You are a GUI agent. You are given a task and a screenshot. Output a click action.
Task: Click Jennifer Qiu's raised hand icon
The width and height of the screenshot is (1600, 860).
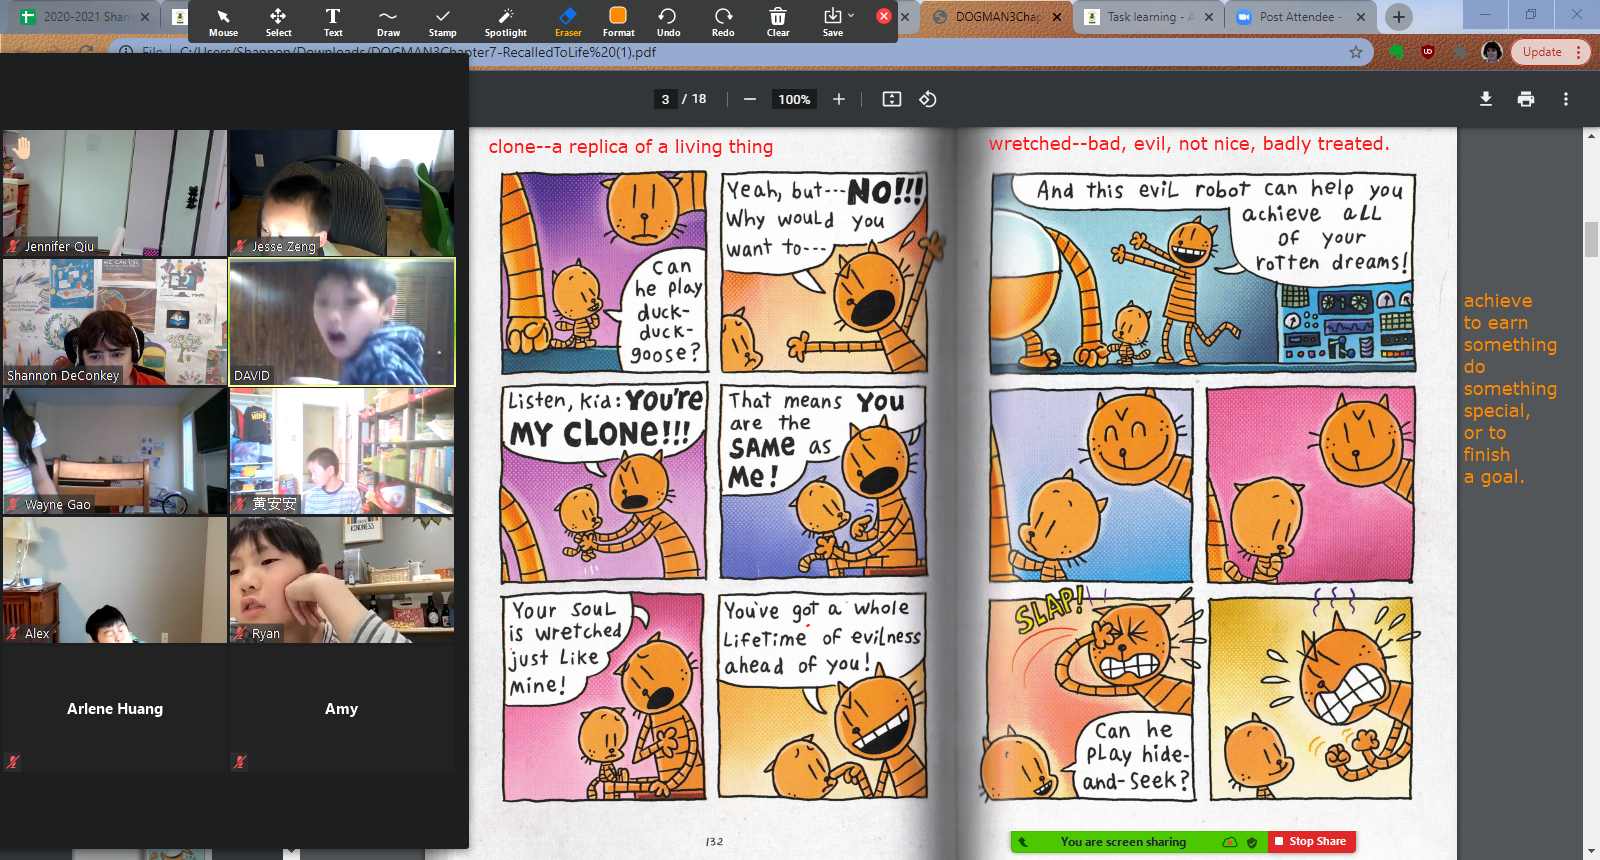[x=21, y=148]
